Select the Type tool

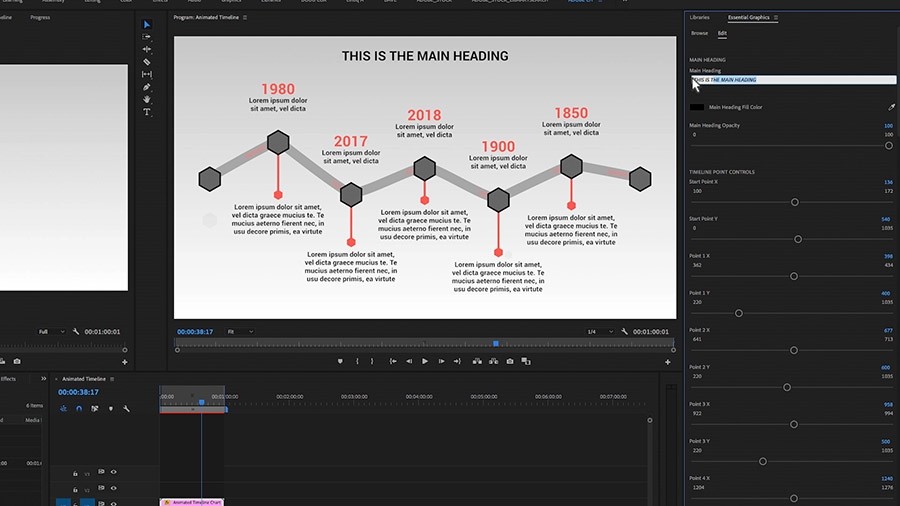point(146,112)
